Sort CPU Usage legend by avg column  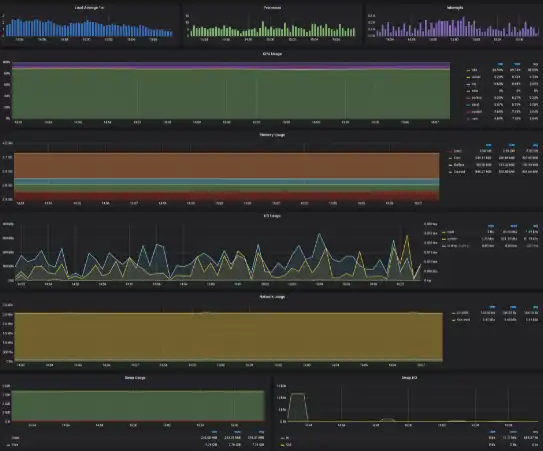(x=535, y=64)
